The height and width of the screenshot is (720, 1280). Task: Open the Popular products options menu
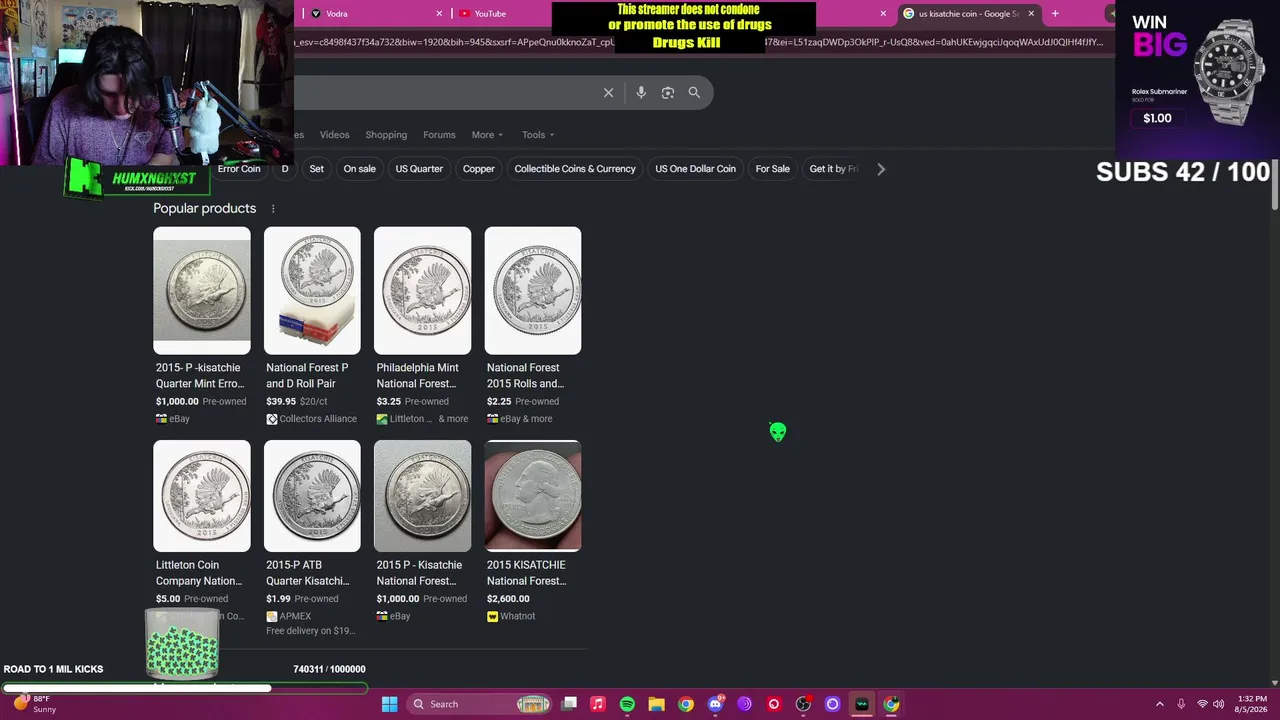(273, 209)
